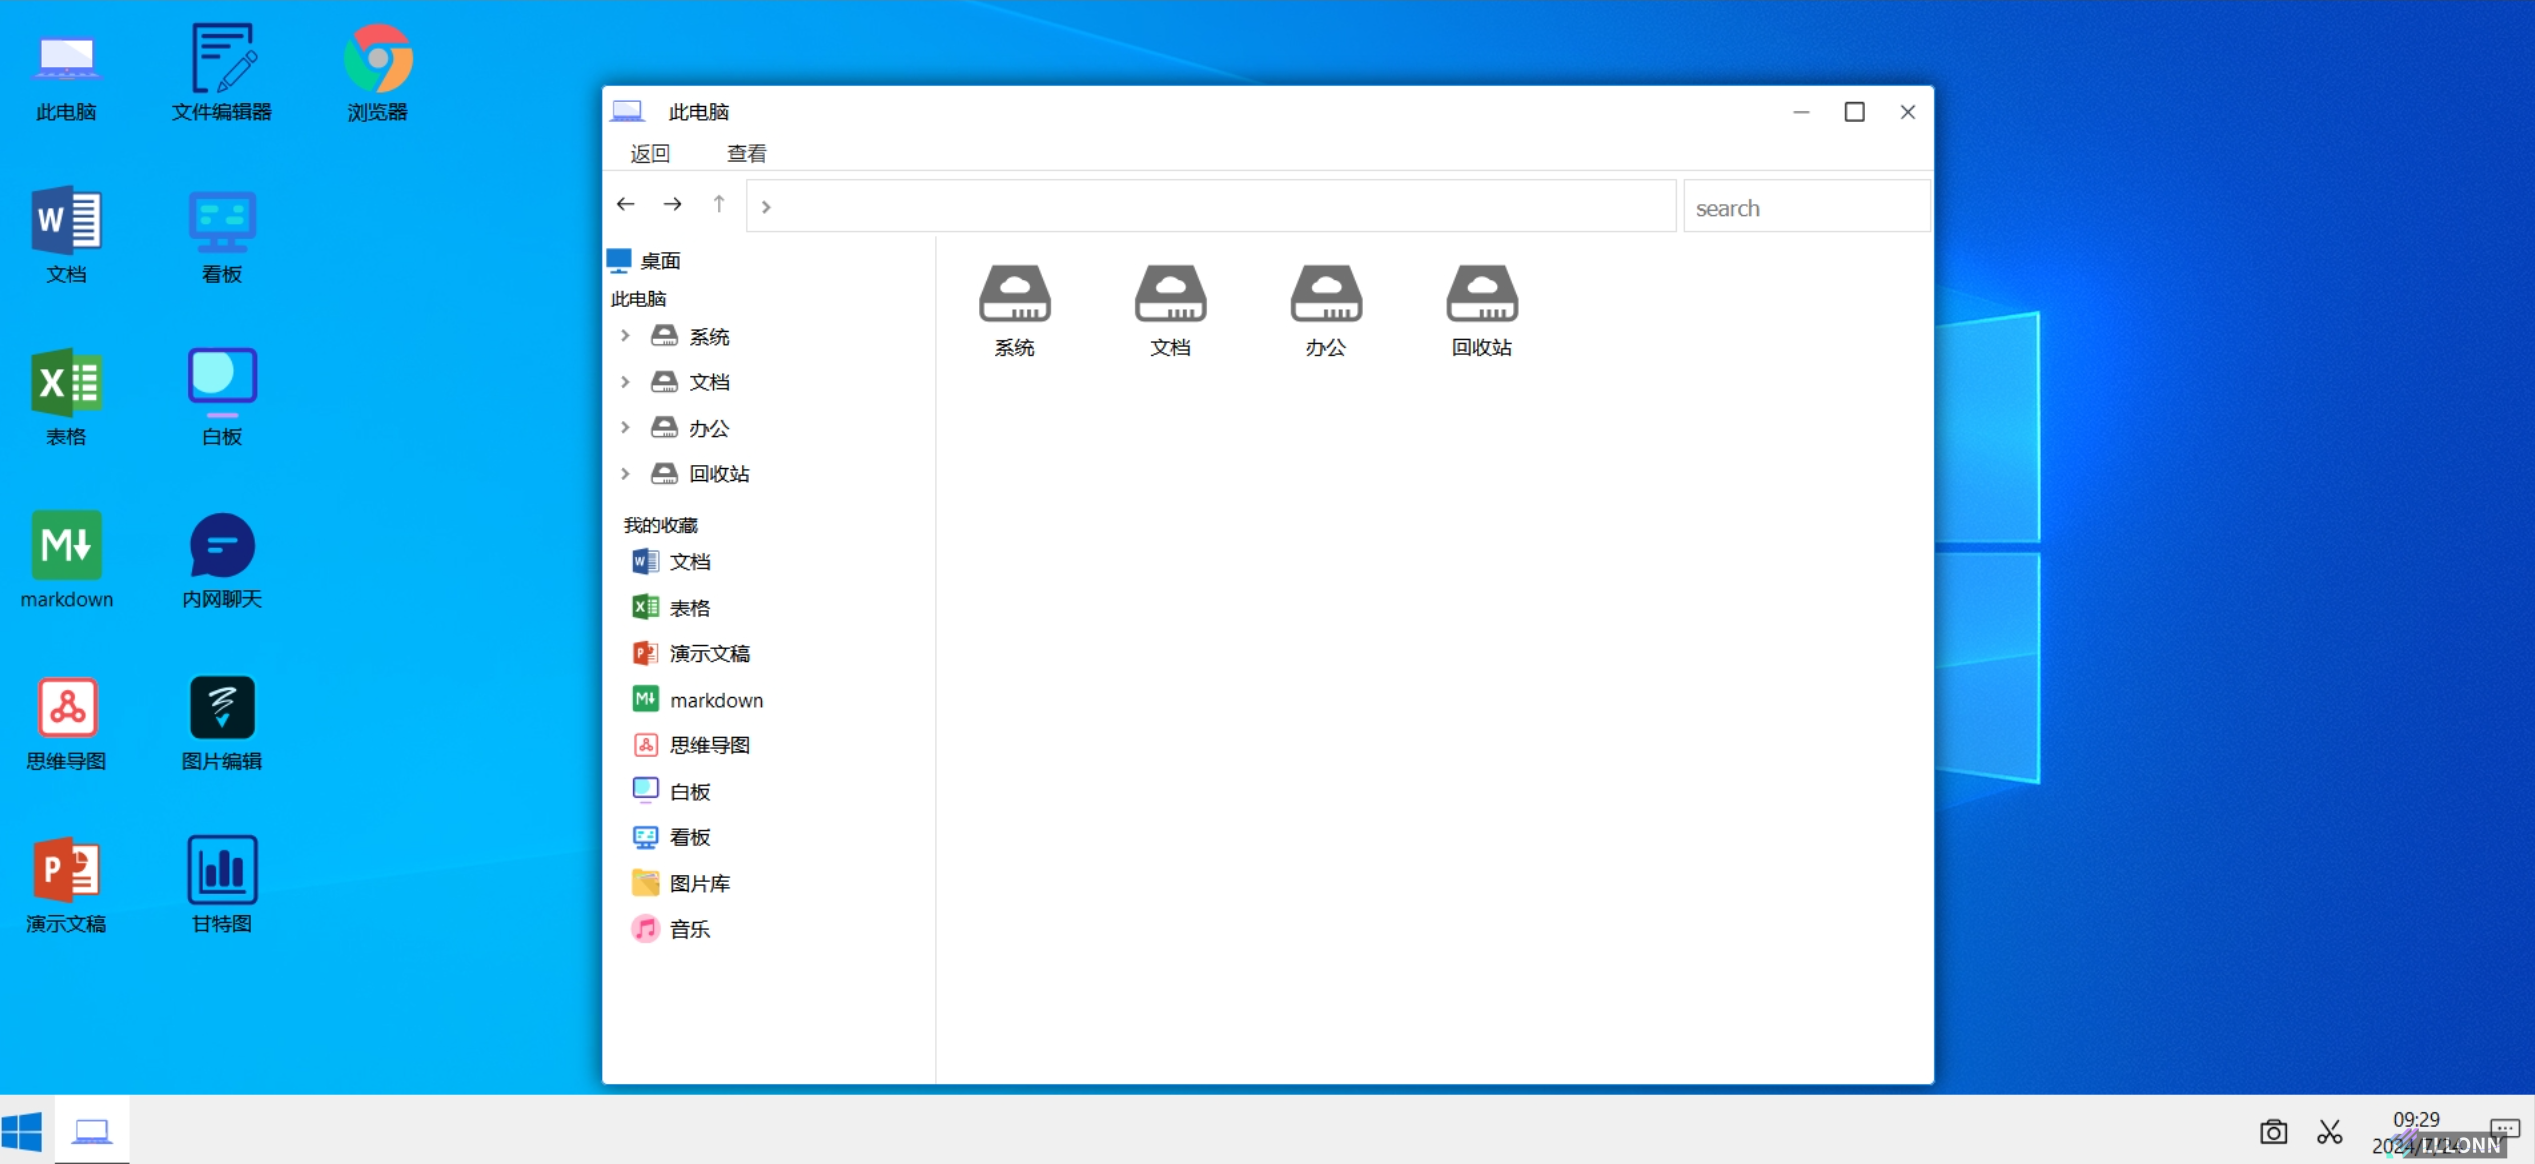Screen dimensions: 2535x1164
Task: Select the 文档 drive in main pane
Action: pyautogui.click(x=1170, y=310)
